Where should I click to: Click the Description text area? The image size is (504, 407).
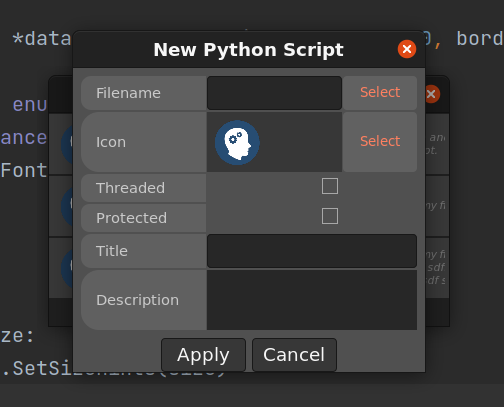click(312, 300)
